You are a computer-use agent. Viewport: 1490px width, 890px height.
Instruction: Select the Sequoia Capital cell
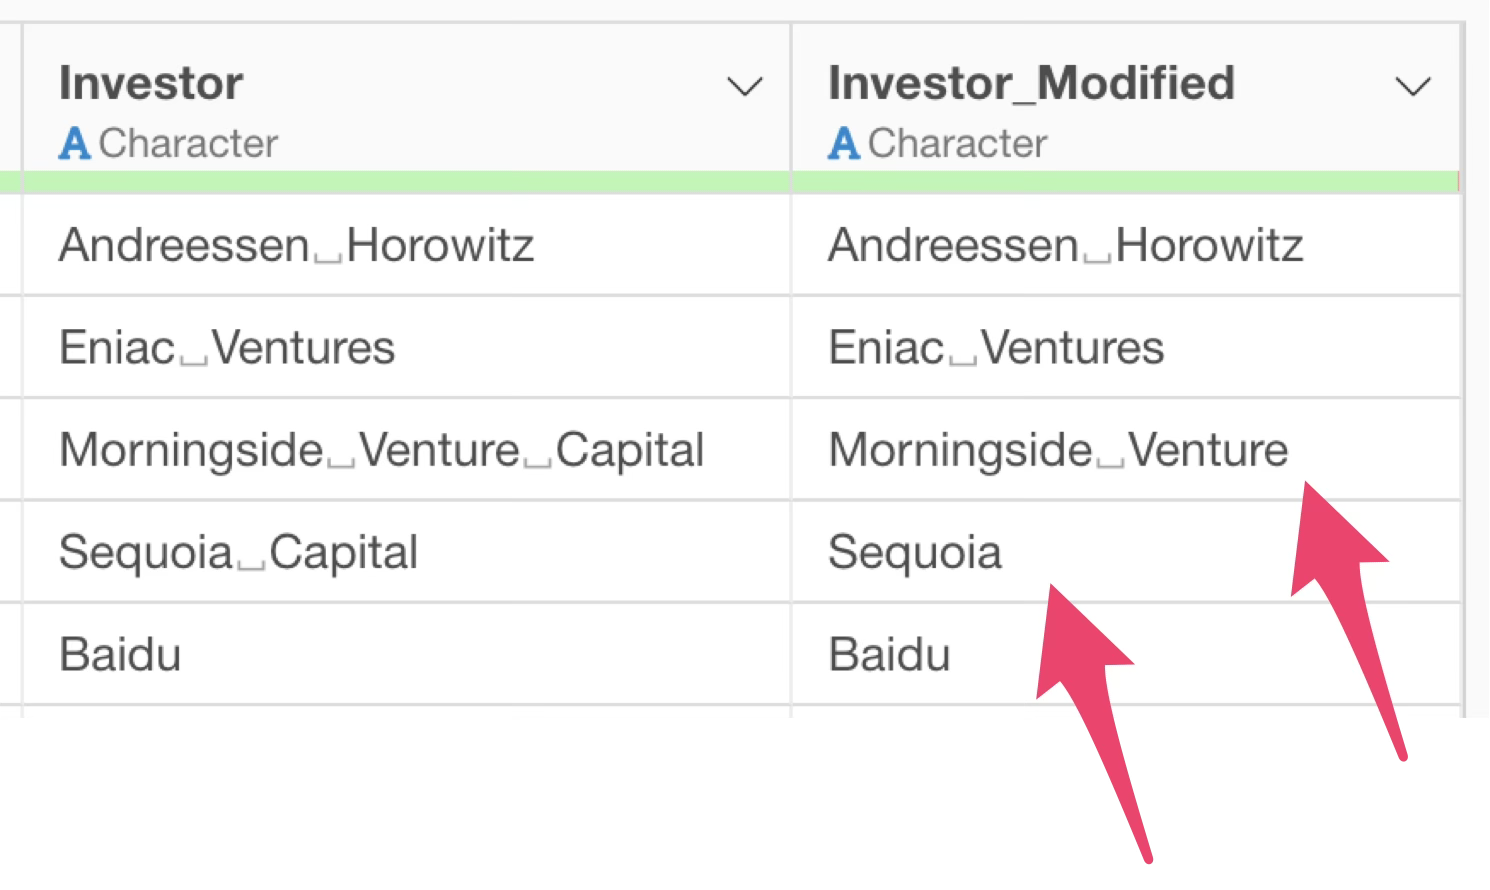[238, 552]
